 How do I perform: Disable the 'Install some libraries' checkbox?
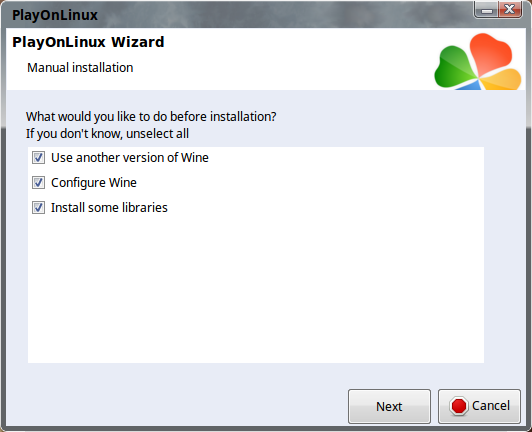coord(38,208)
